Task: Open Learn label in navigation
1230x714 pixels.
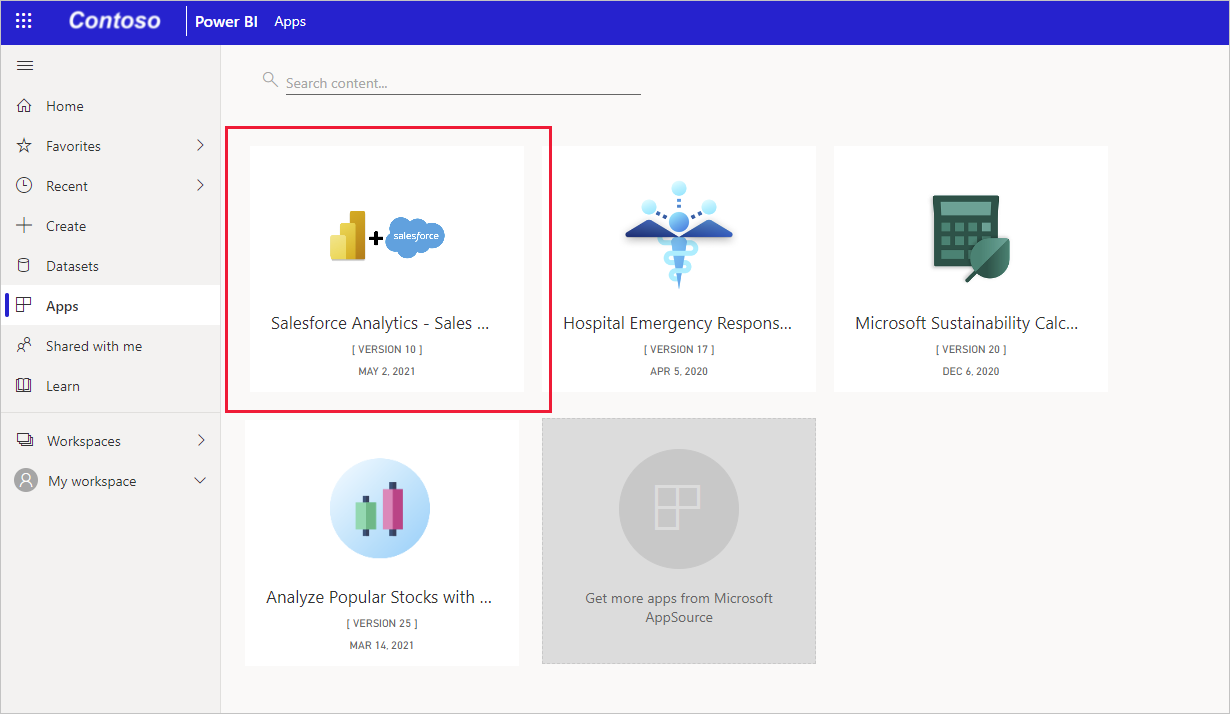Action: click(x=63, y=386)
